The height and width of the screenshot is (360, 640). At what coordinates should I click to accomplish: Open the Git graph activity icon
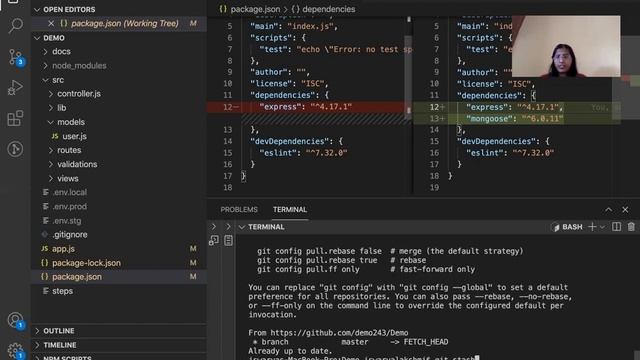pos(15,149)
